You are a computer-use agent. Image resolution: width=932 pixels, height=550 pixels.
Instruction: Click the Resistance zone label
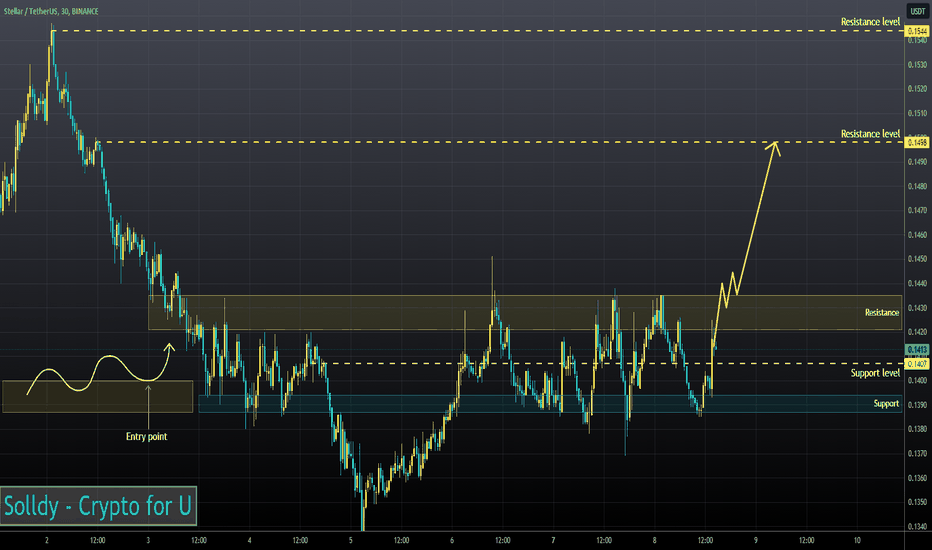[x=881, y=312]
